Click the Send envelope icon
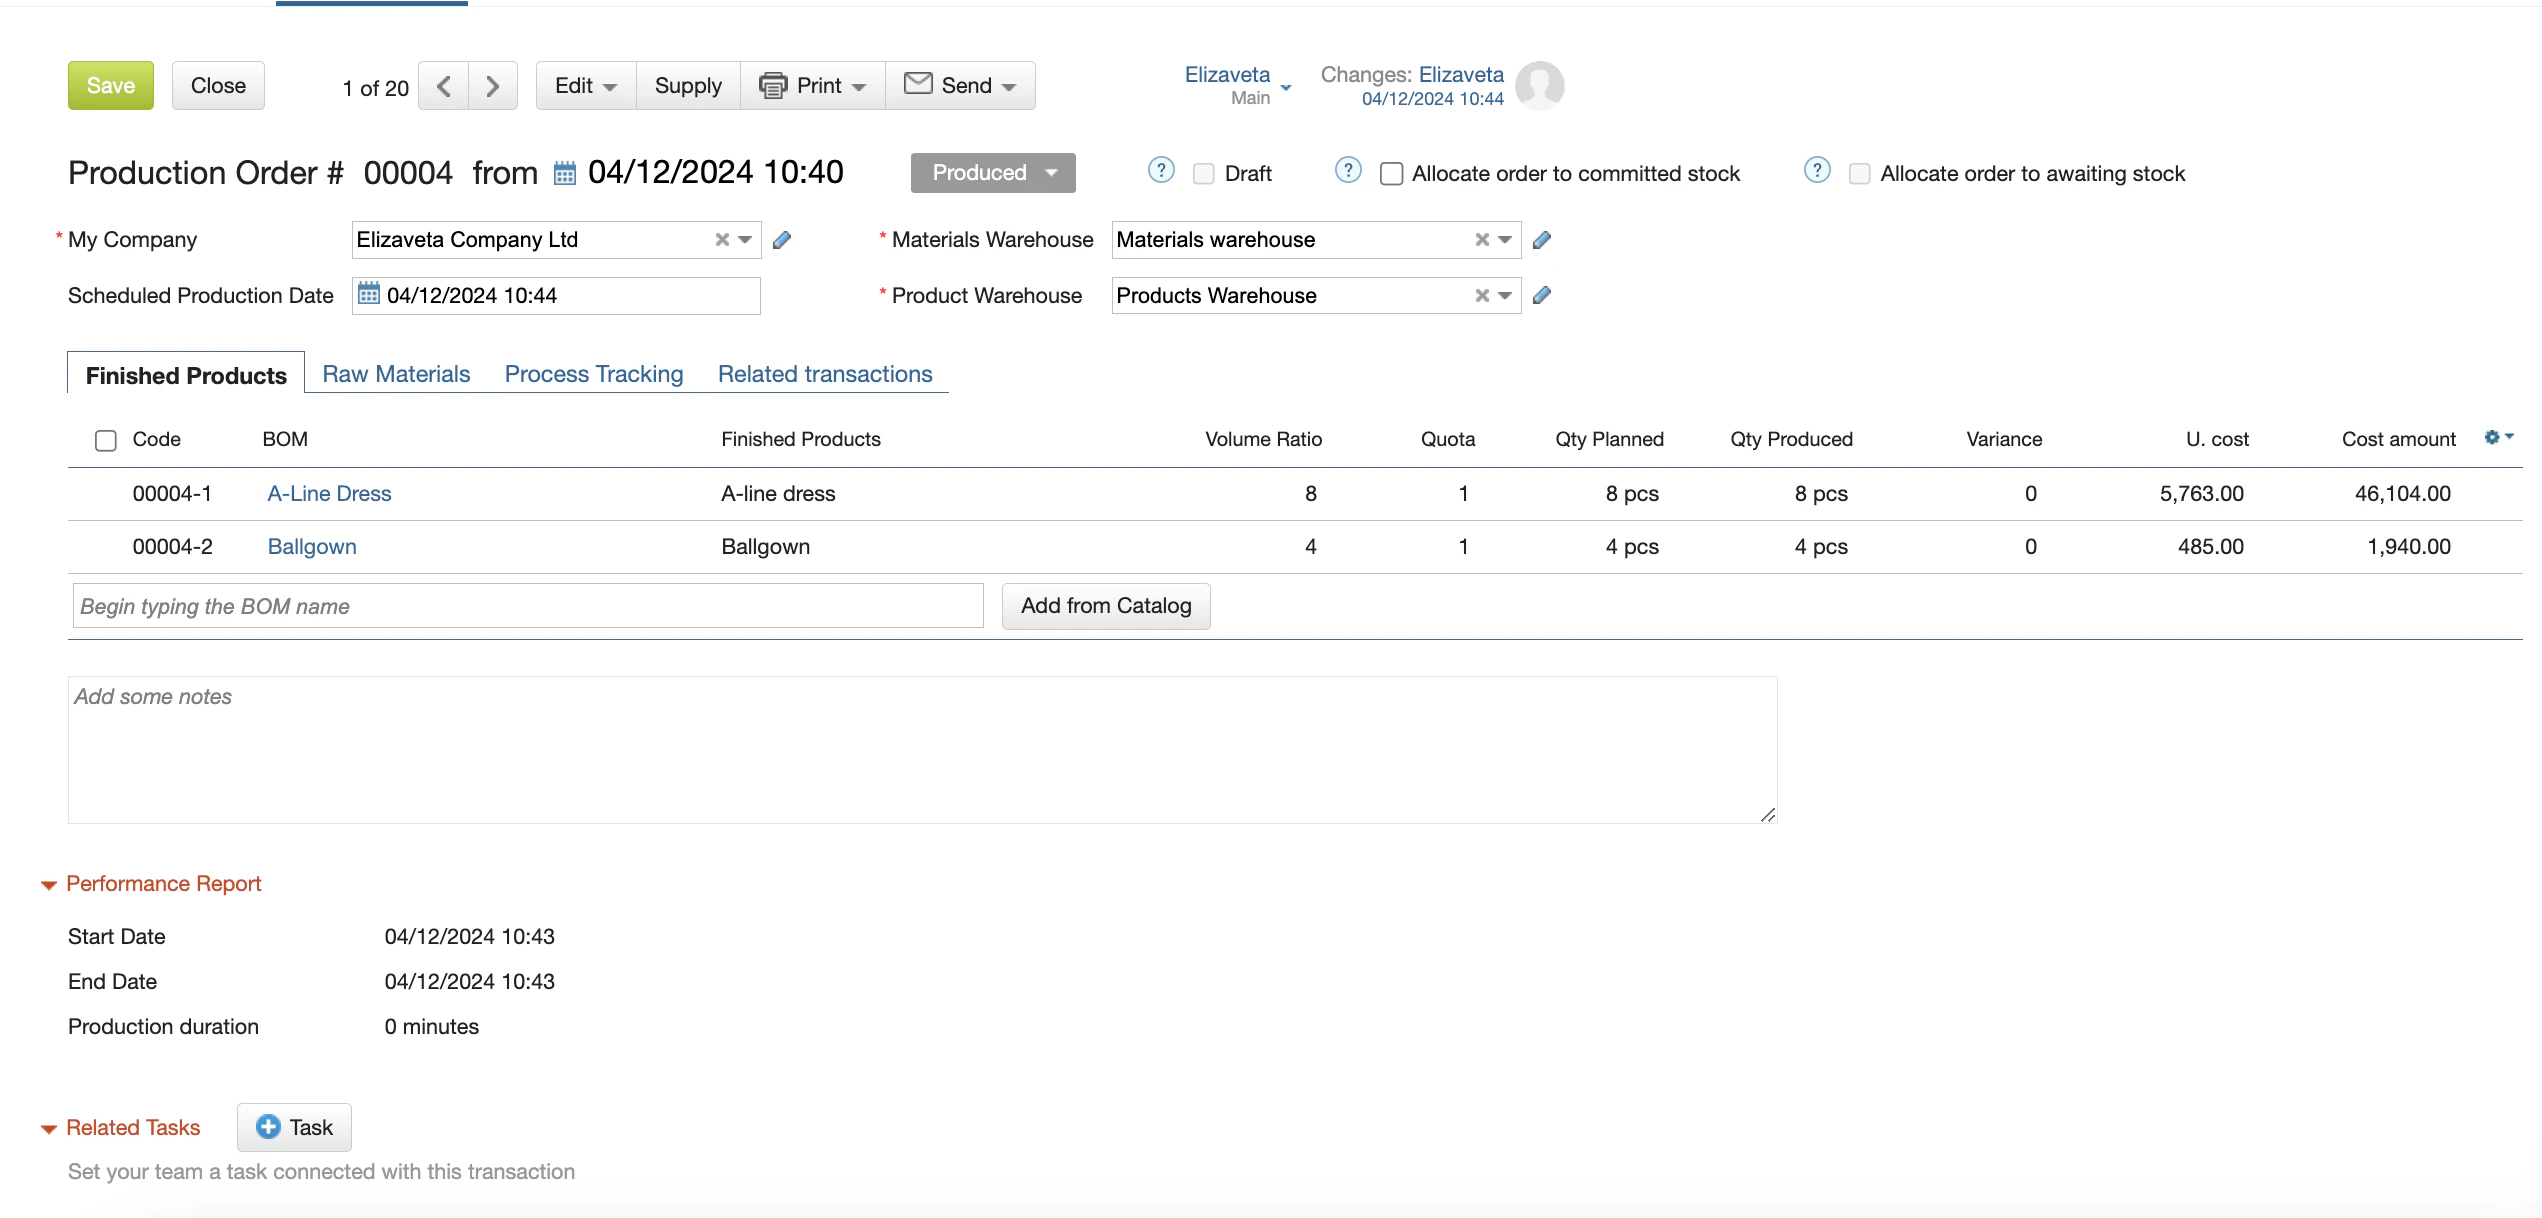Image resolution: width=2542 pixels, height=1218 pixels. click(917, 85)
